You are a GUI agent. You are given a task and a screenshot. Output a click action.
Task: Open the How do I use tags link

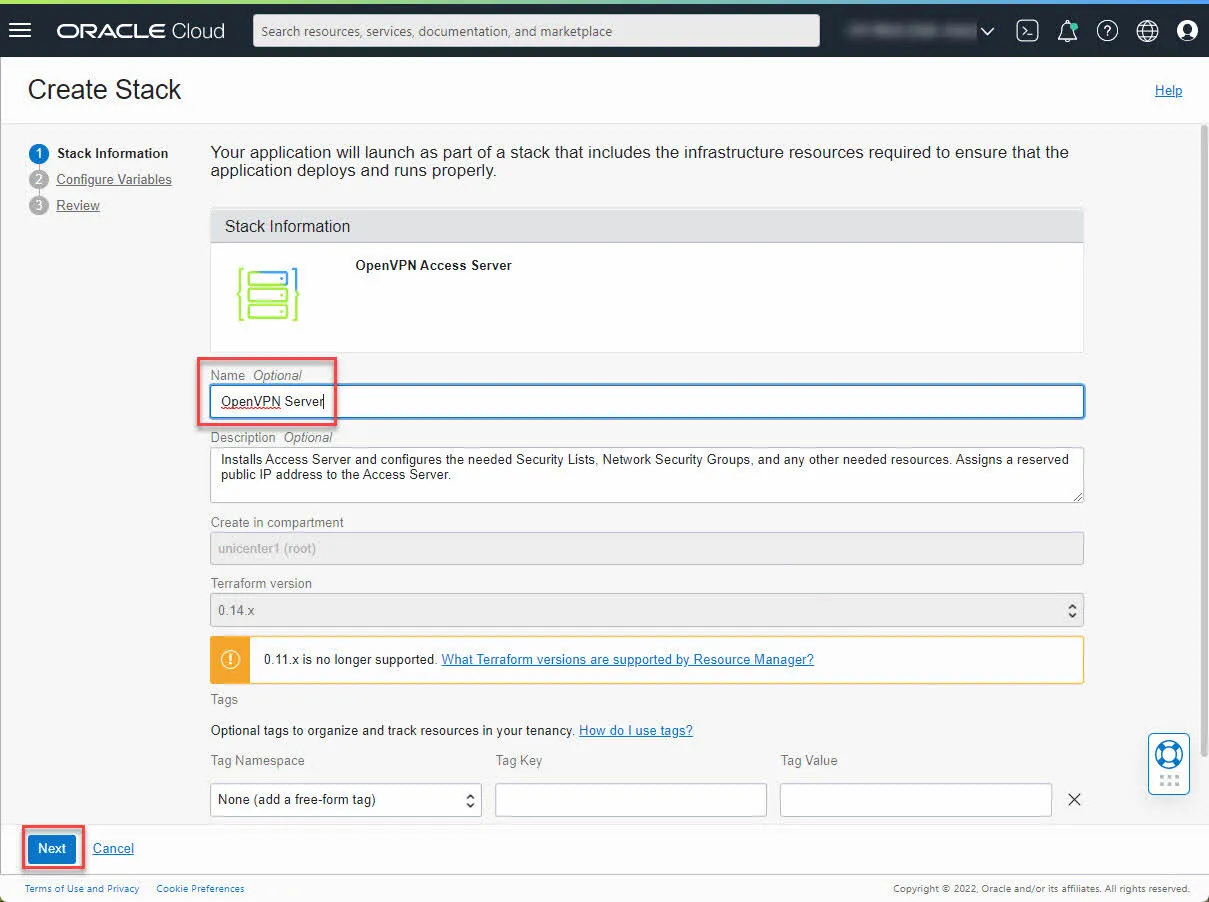pyautogui.click(x=636, y=730)
